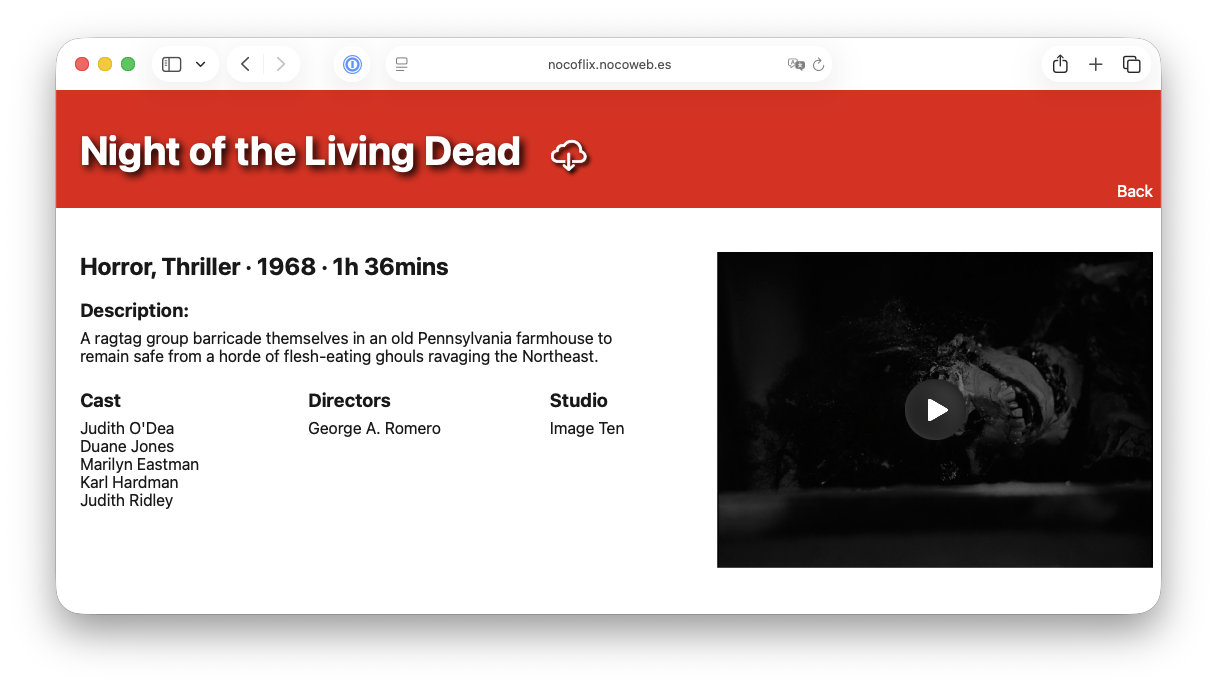Click the video thumbnail image
This screenshot has height=688, width=1217.
(x=935, y=410)
